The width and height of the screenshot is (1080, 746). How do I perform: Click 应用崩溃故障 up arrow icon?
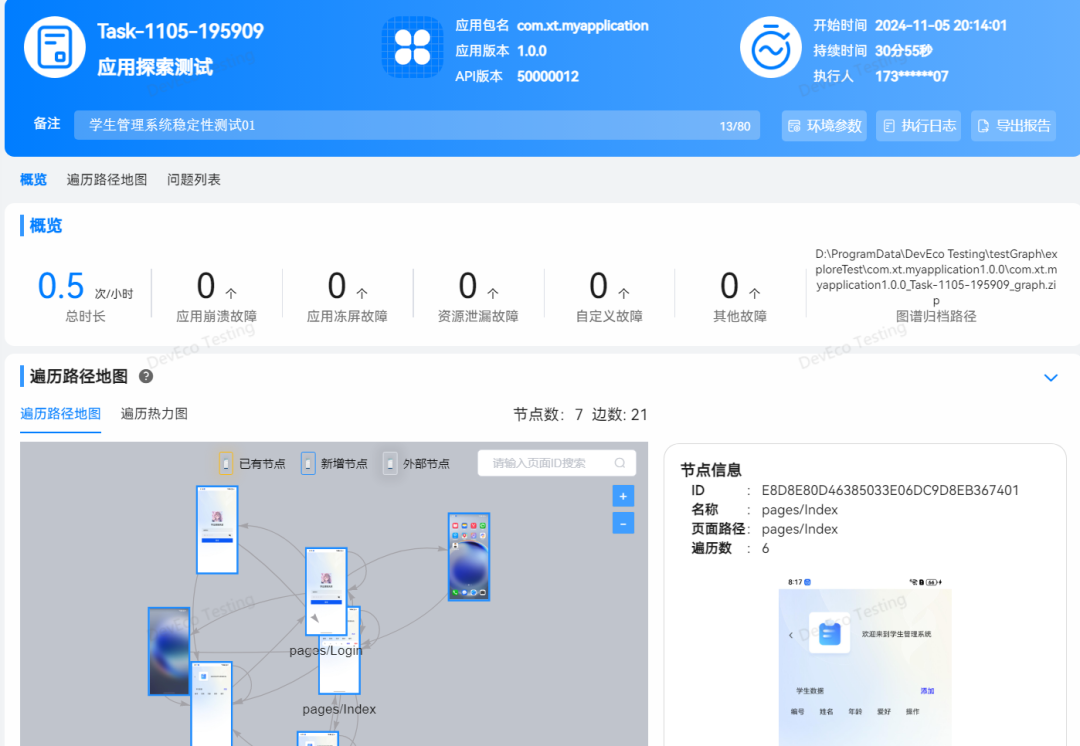231,293
